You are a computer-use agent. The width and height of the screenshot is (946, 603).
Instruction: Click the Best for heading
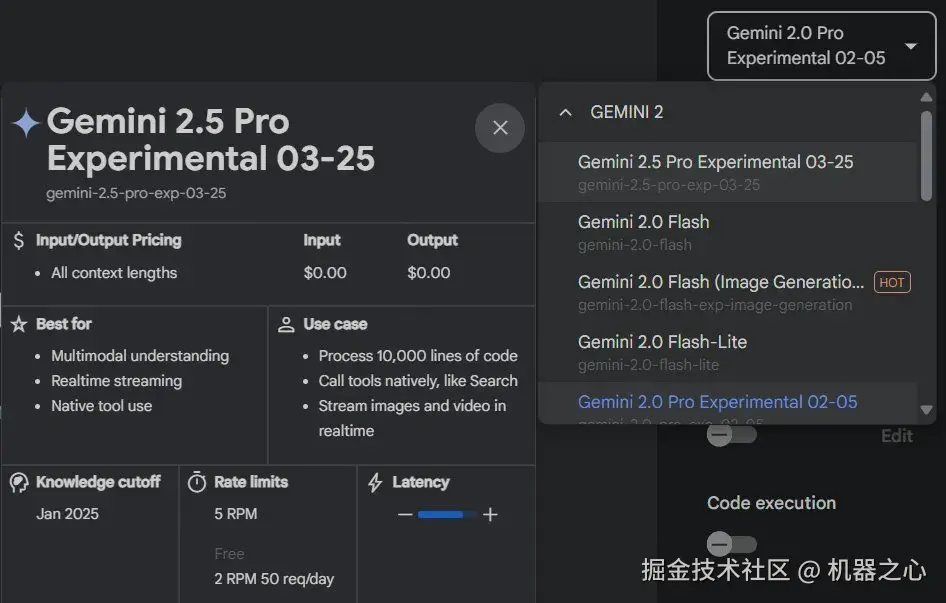pos(64,324)
